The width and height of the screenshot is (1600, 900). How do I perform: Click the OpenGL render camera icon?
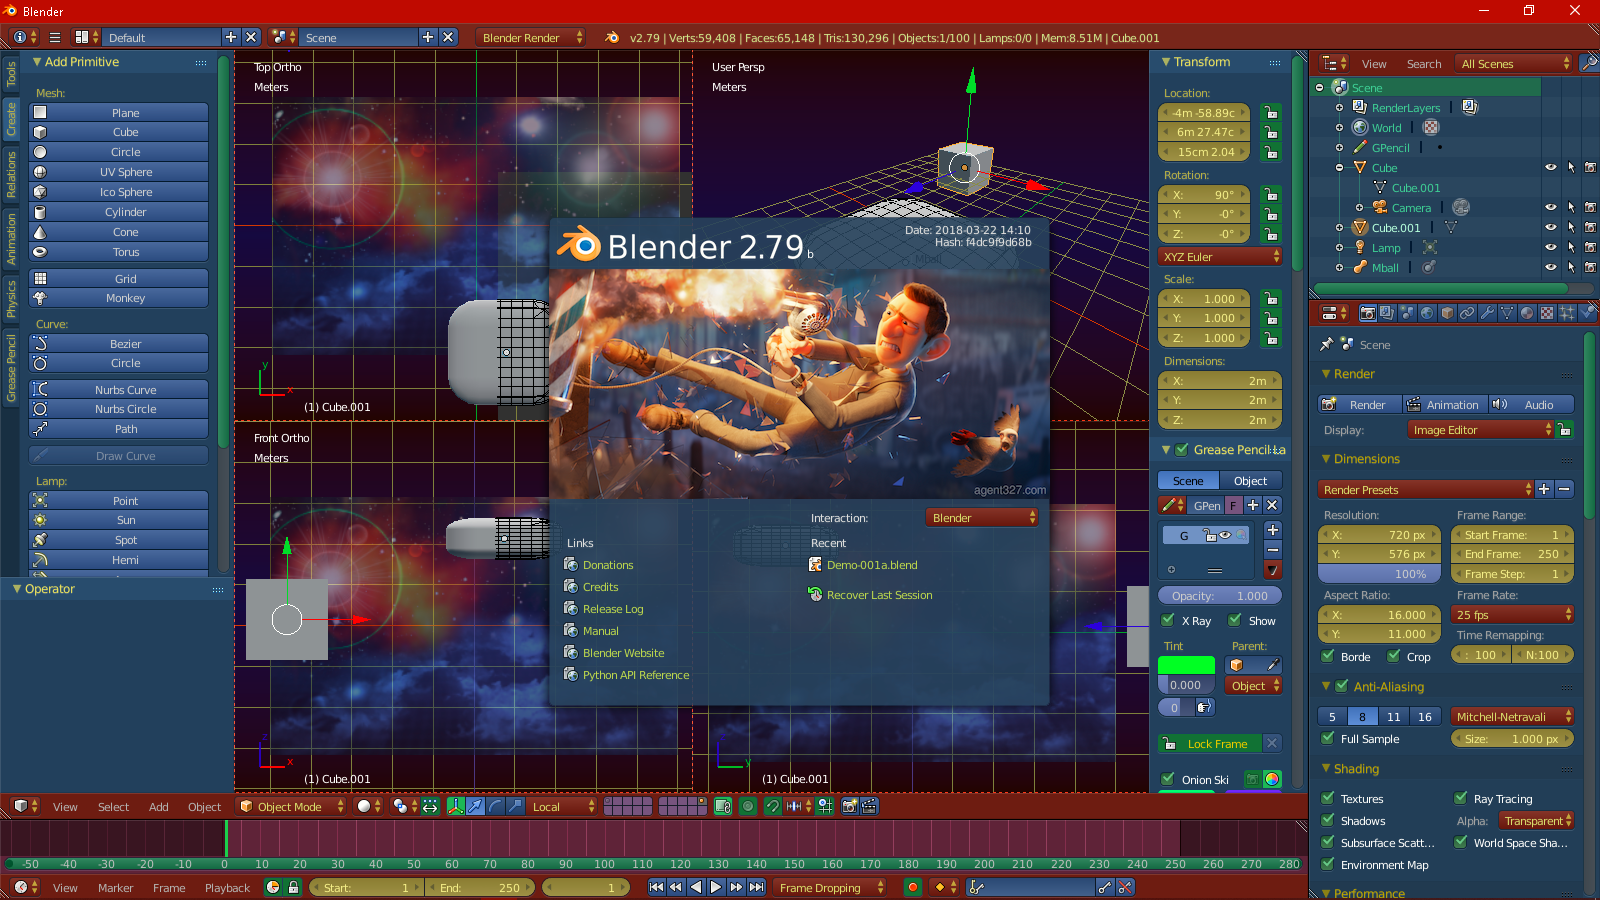pyautogui.click(x=850, y=806)
